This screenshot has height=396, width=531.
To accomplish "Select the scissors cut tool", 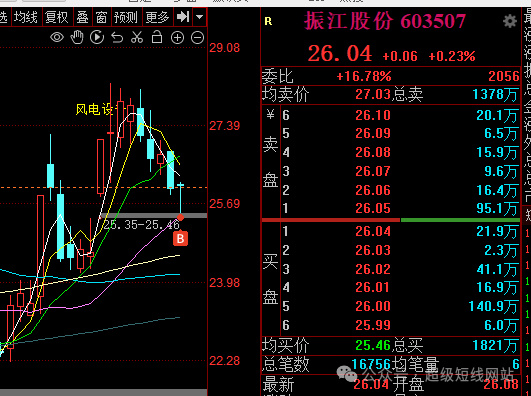I will point(137,37).
